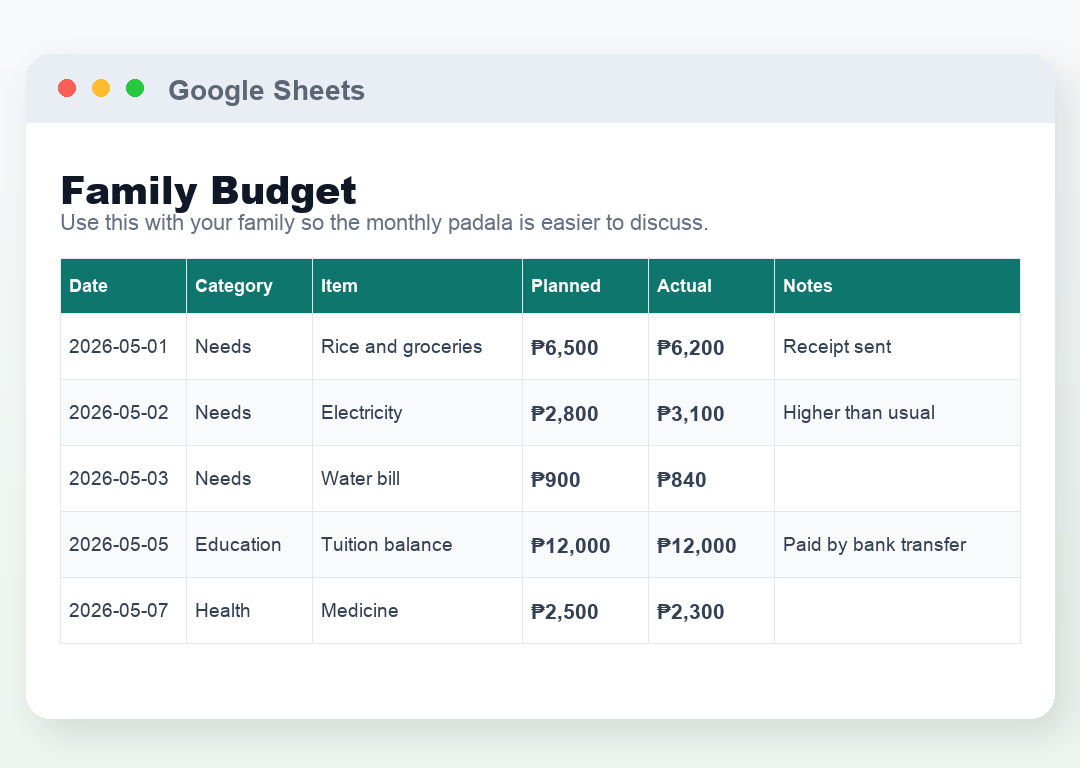The width and height of the screenshot is (1080, 768).
Task: Select the Paid by bank transfer note
Action: [897, 545]
